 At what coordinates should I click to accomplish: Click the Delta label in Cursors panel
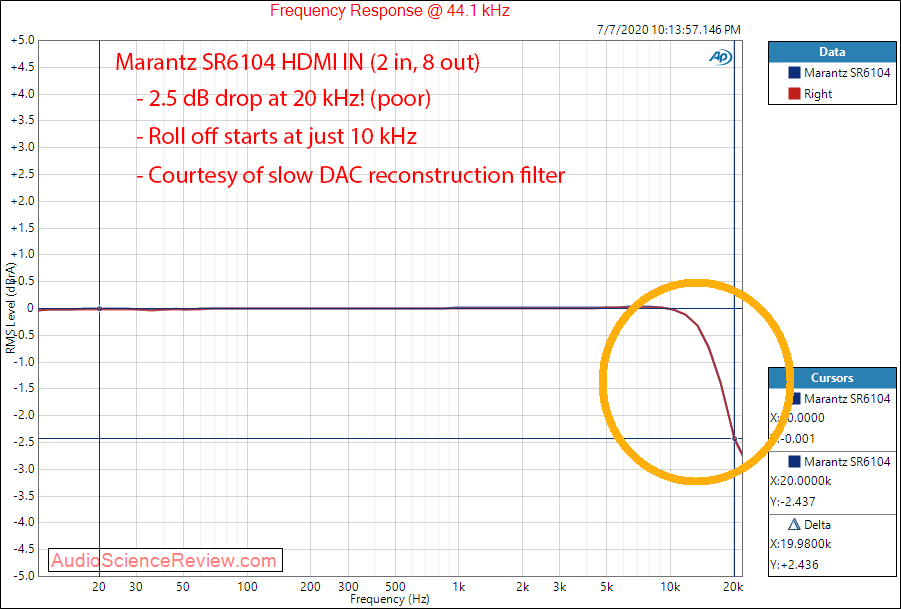pos(818,525)
